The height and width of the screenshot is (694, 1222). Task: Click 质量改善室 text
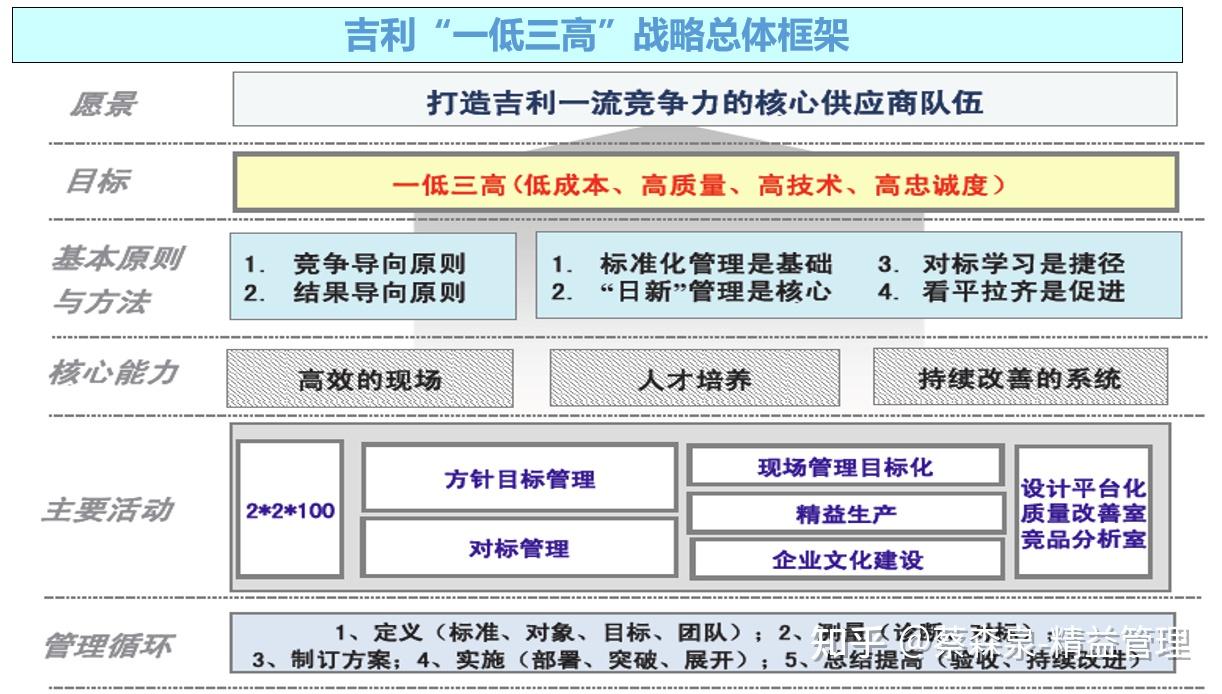[x=1083, y=514]
